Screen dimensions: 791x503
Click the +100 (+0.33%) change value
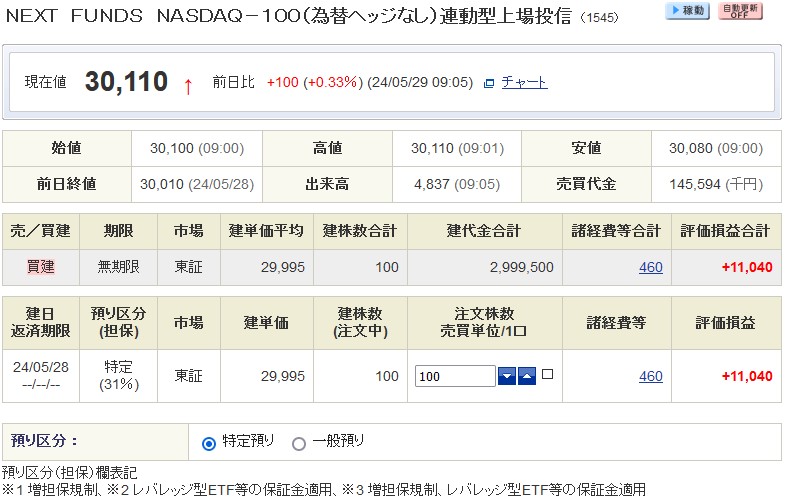tap(315, 82)
